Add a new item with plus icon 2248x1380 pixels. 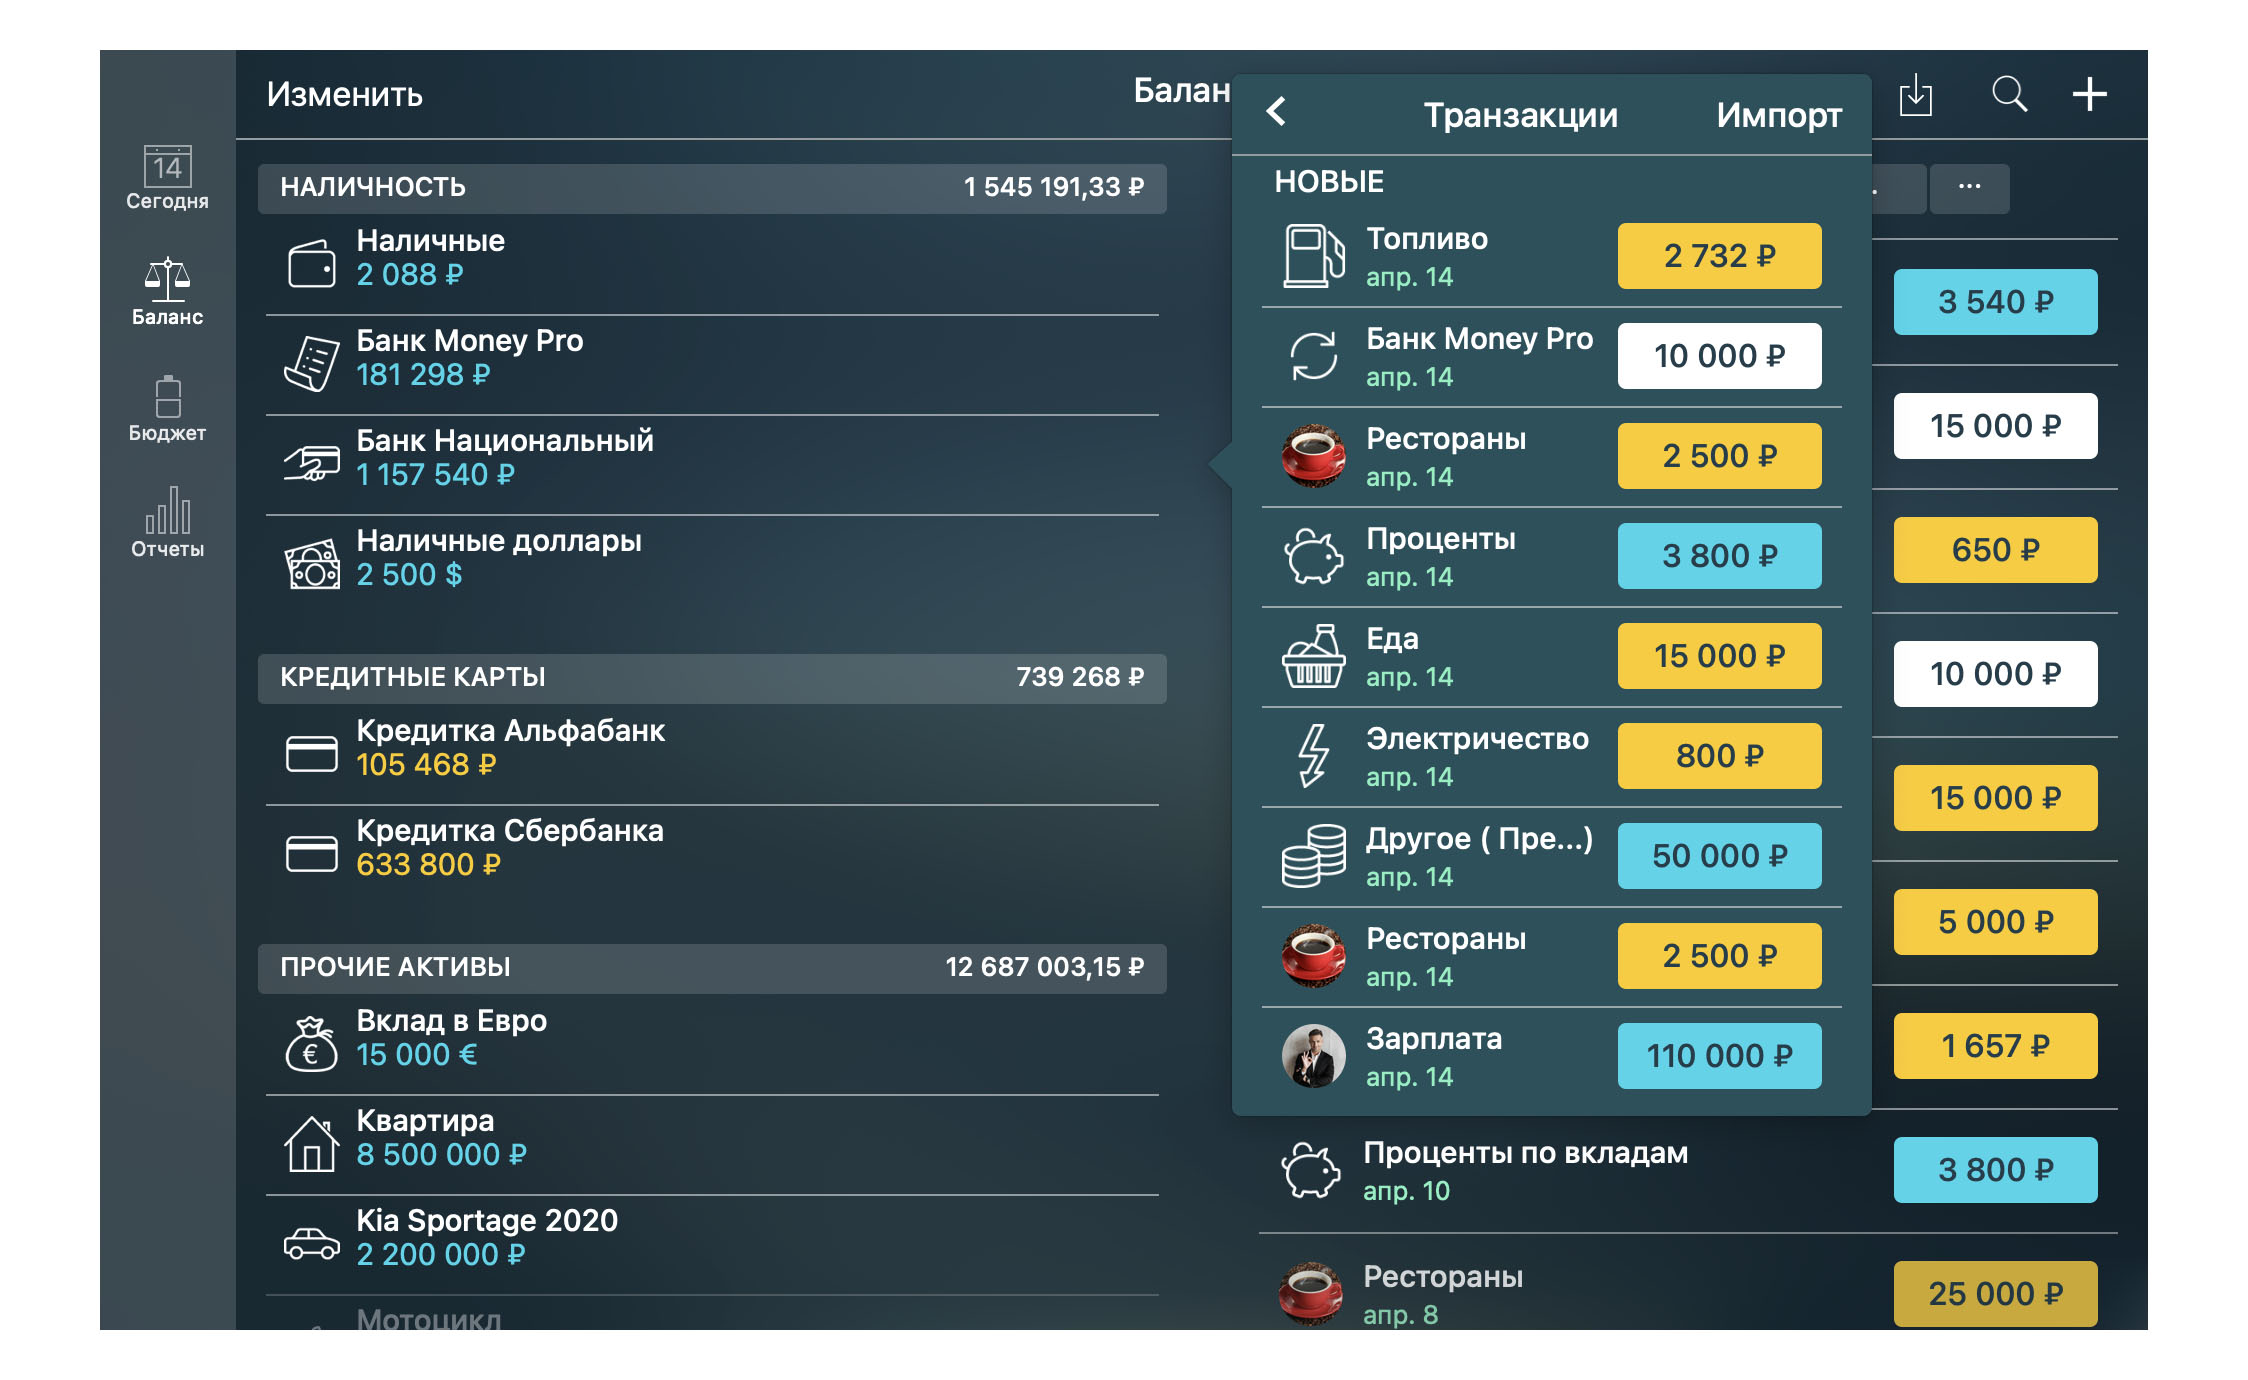pyautogui.click(x=2089, y=95)
